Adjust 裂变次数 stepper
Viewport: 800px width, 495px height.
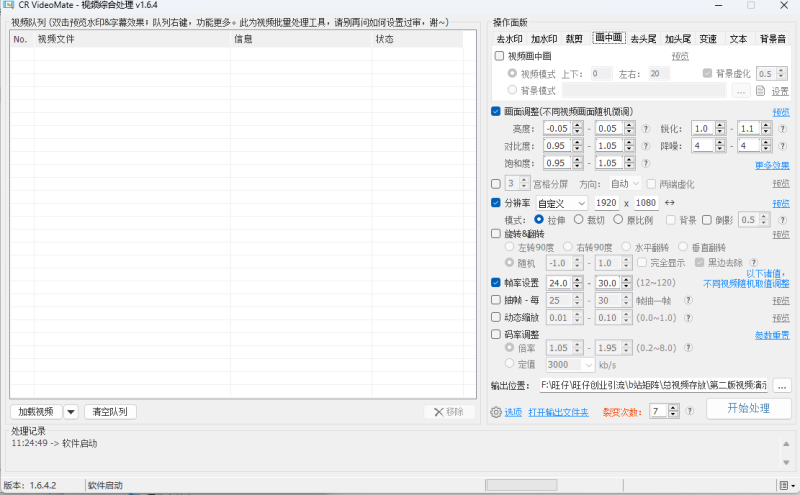click(673, 411)
